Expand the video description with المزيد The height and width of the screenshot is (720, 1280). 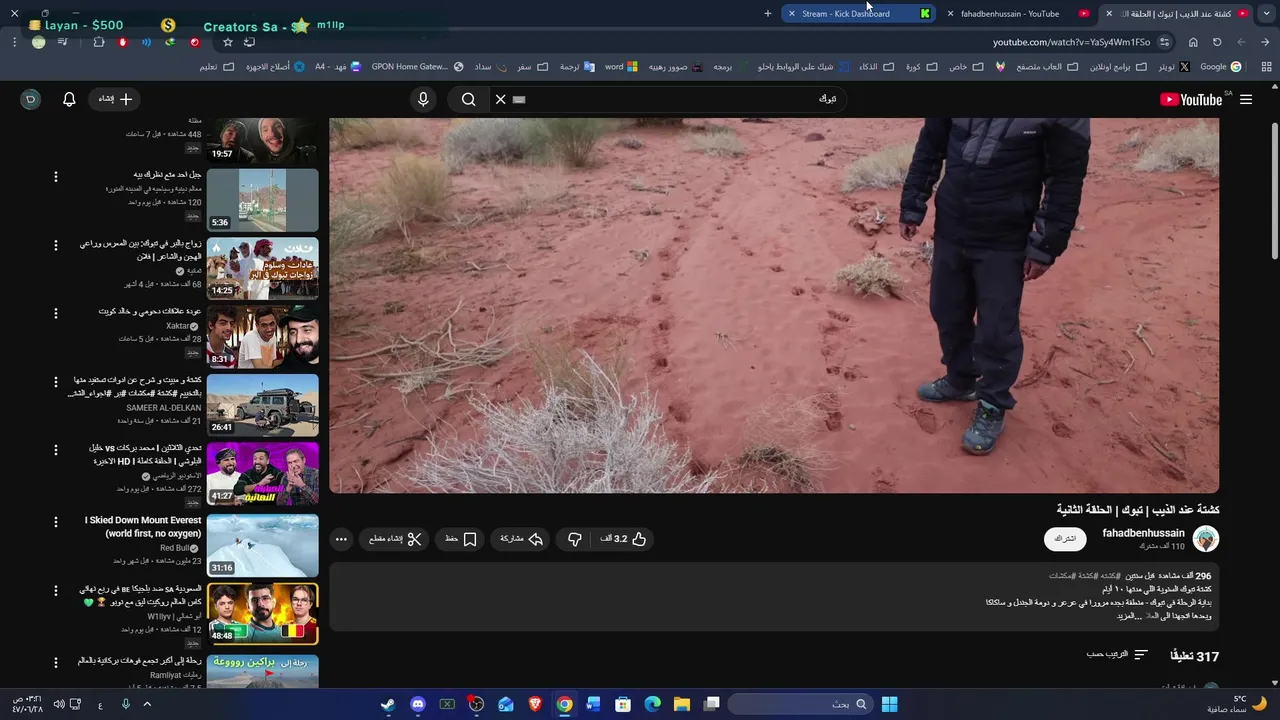1128,616
